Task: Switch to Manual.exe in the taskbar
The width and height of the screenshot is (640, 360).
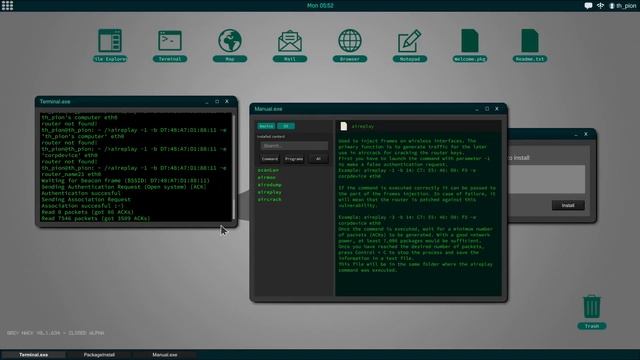Action: point(165,355)
